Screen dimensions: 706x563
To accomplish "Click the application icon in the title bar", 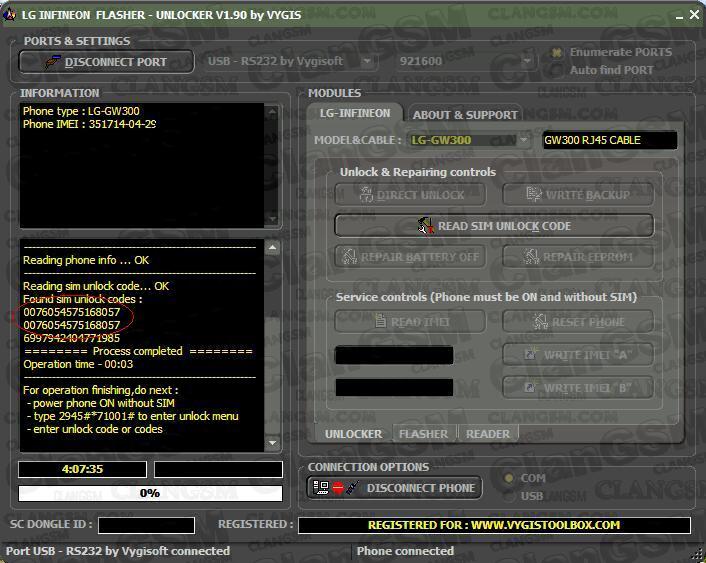I will tap(9, 15).
